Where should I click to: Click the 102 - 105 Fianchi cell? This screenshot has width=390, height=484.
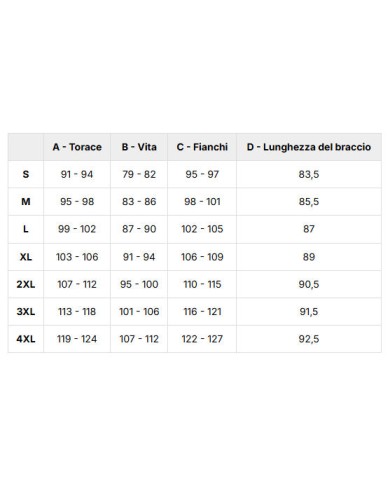click(x=202, y=229)
